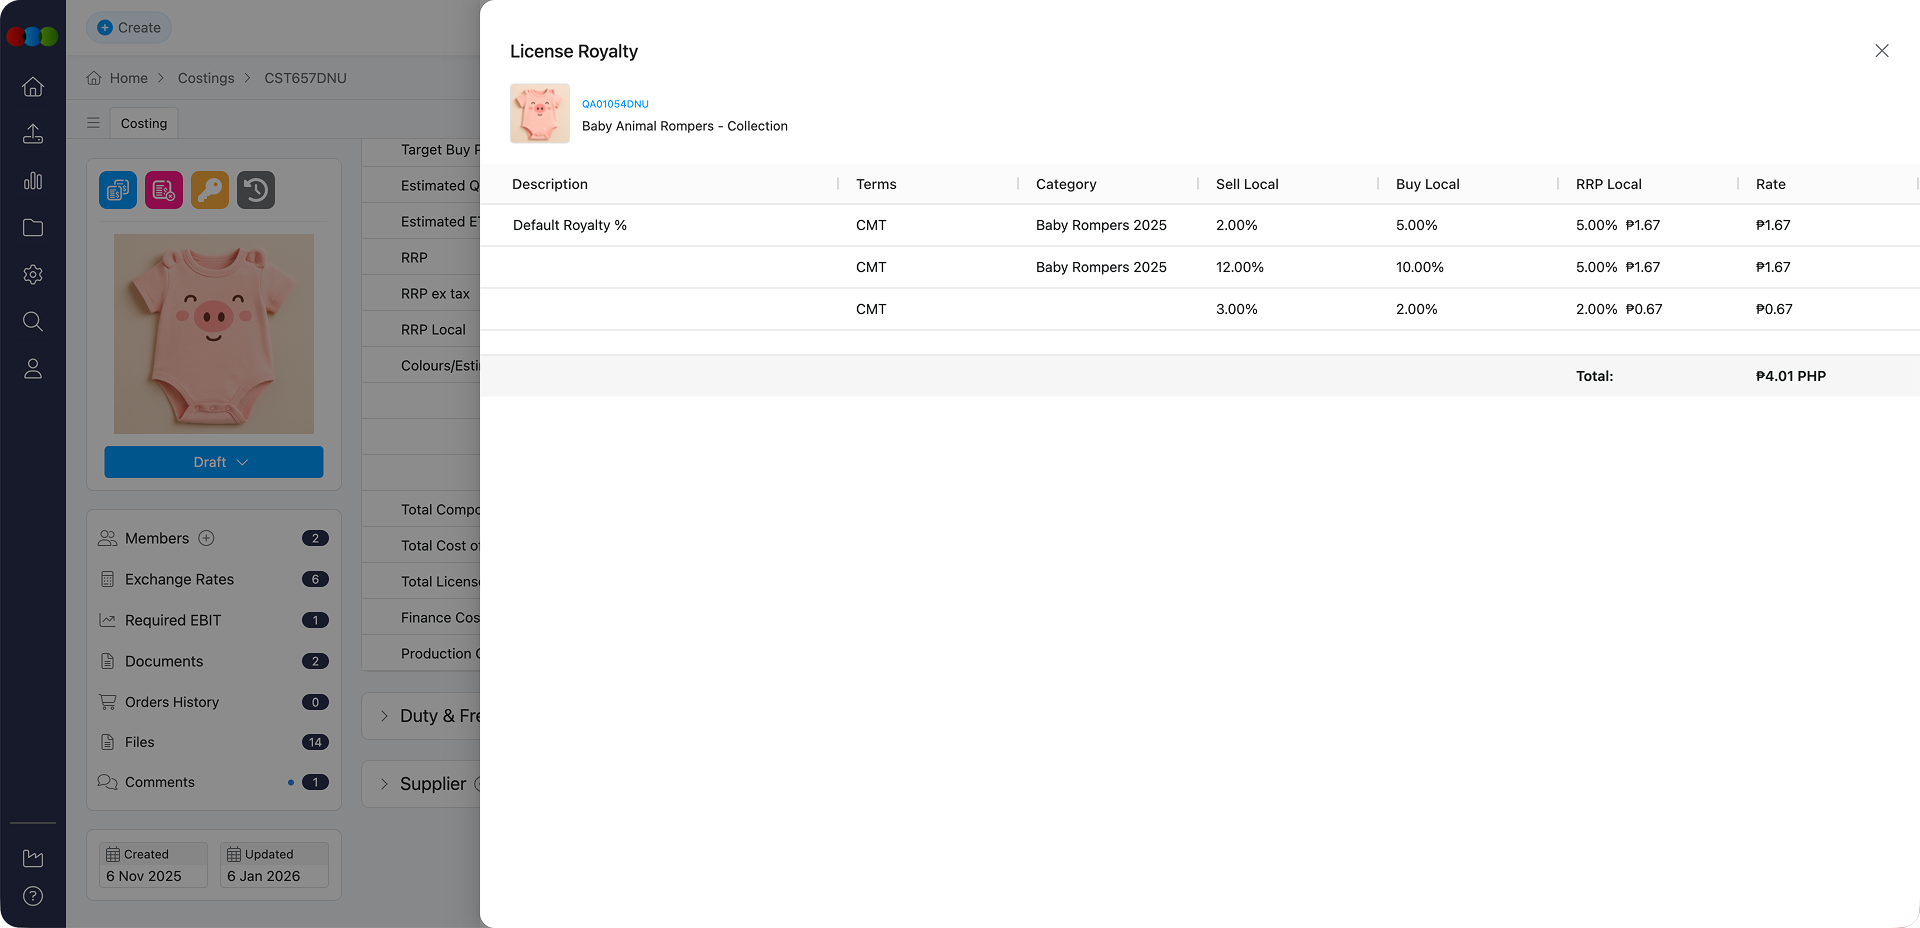1920x928 pixels.
Task: Open the Draft status dropdown
Action: click(x=214, y=462)
